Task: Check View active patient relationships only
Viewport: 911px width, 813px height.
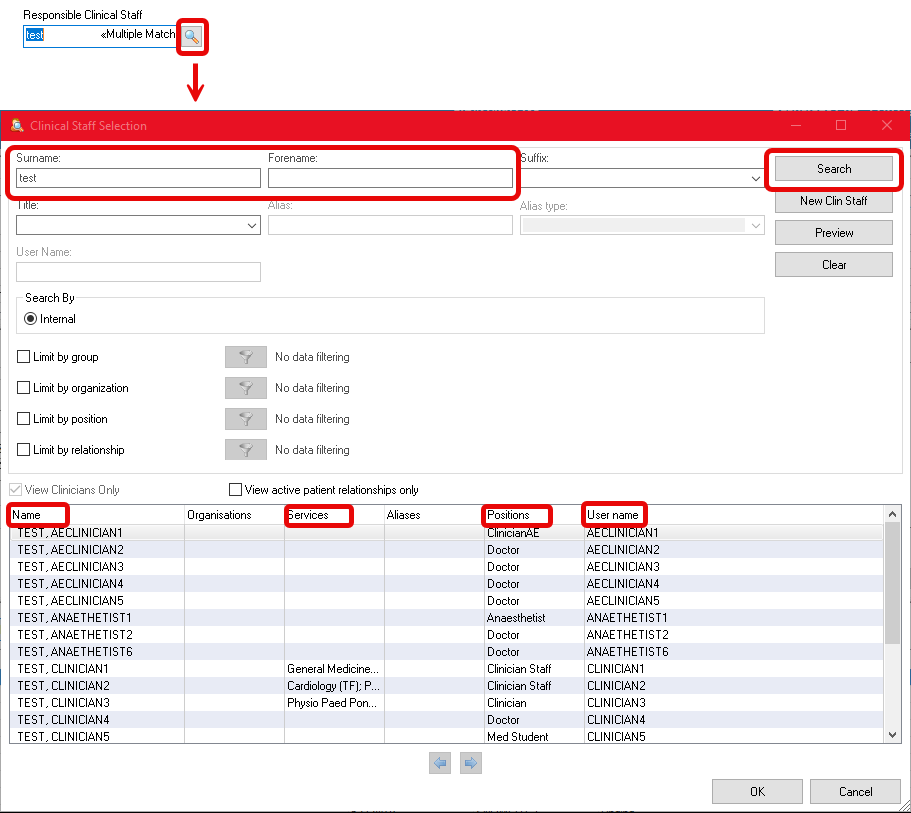Action: click(236, 490)
